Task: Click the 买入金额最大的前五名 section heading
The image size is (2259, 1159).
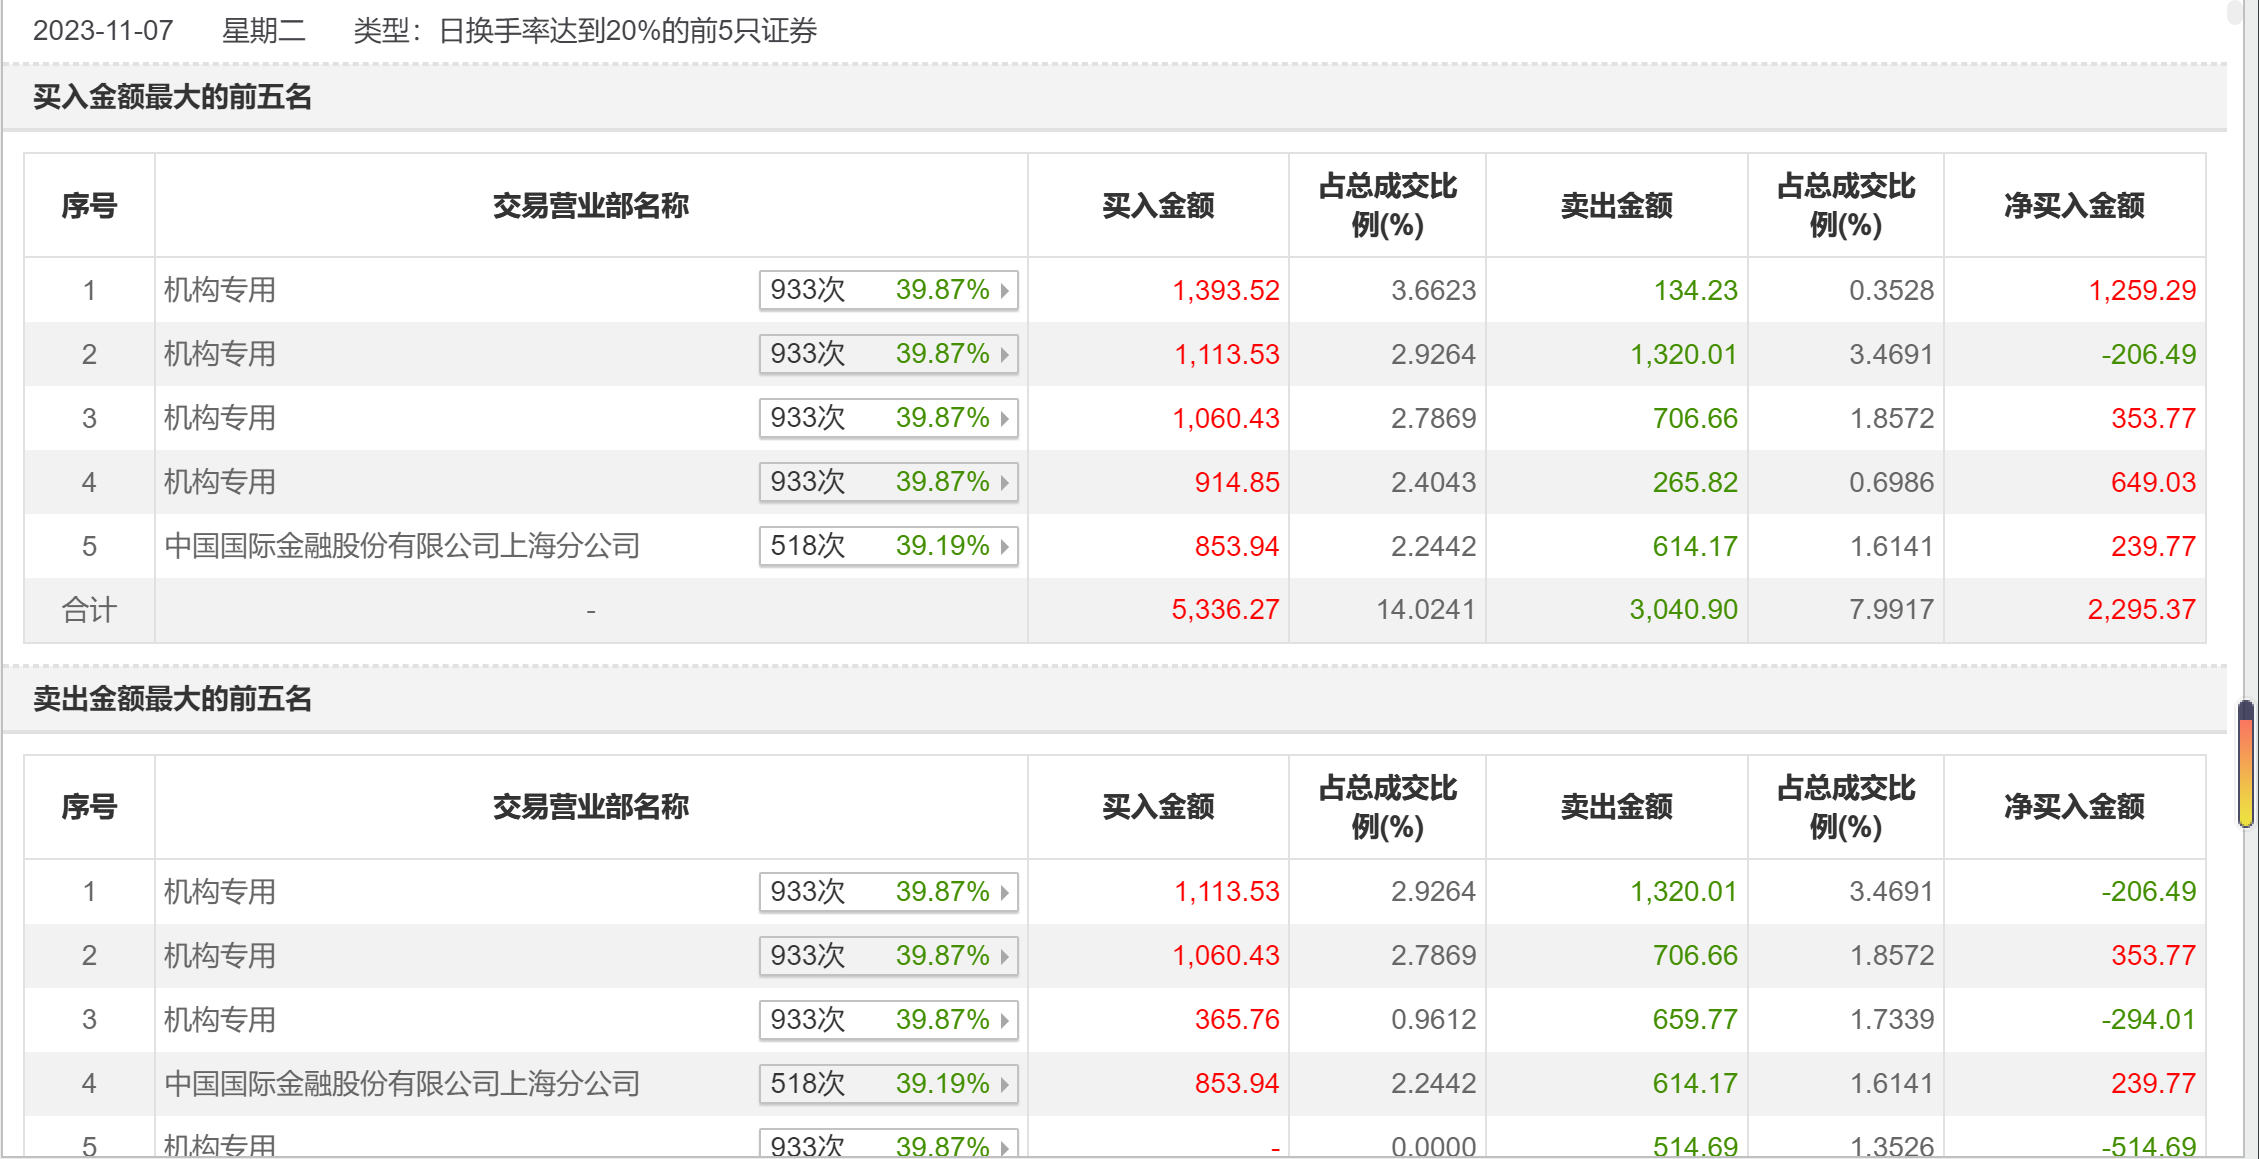Action: coord(173,97)
